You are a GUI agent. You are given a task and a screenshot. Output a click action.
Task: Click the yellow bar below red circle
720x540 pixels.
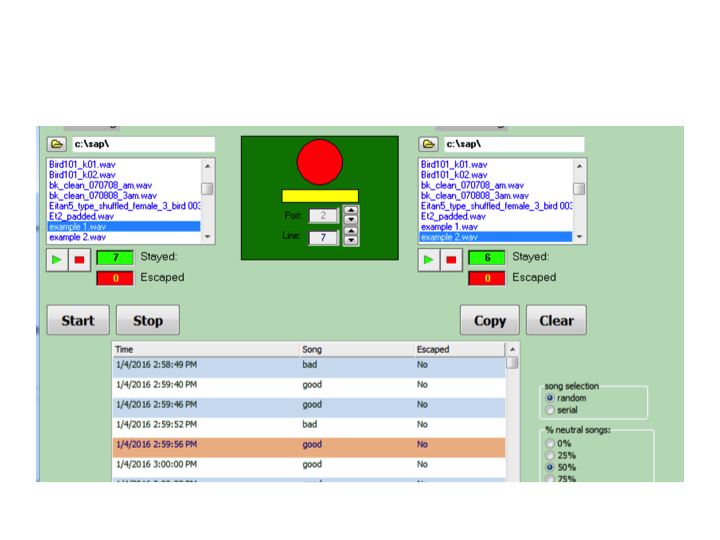(x=320, y=196)
